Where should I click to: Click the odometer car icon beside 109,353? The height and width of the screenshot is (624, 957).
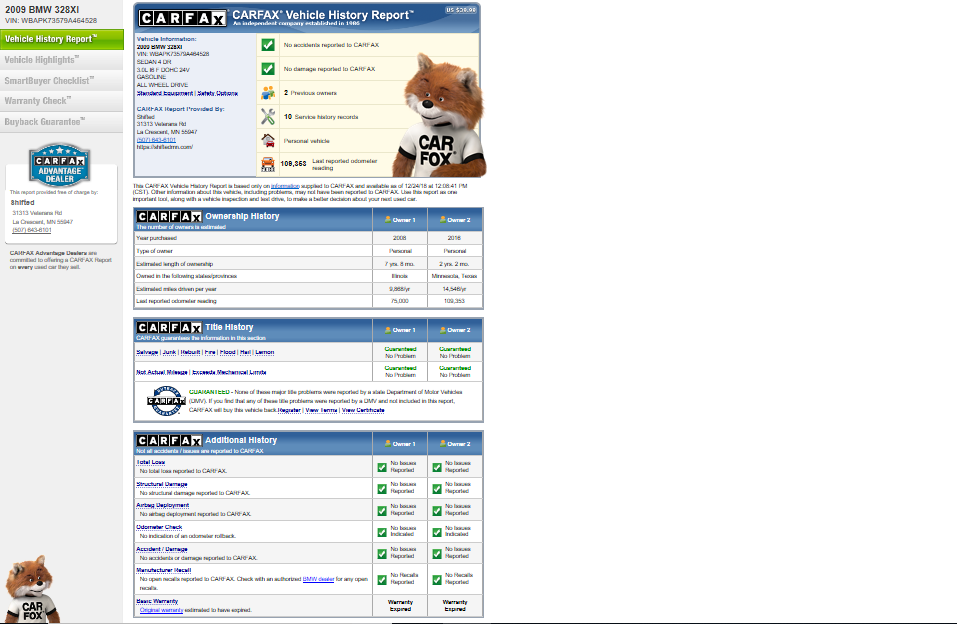click(268, 164)
